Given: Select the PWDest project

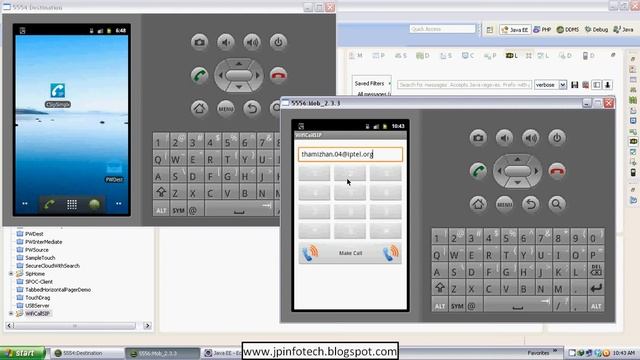Looking at the screenshot, I should coord(34,234).
